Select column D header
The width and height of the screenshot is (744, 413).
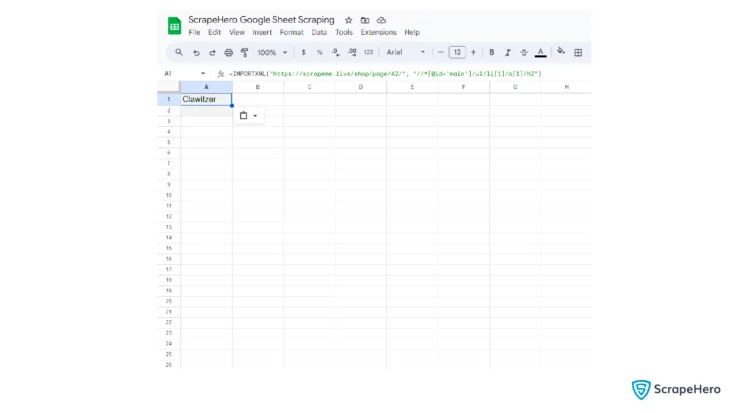[361, 87]
